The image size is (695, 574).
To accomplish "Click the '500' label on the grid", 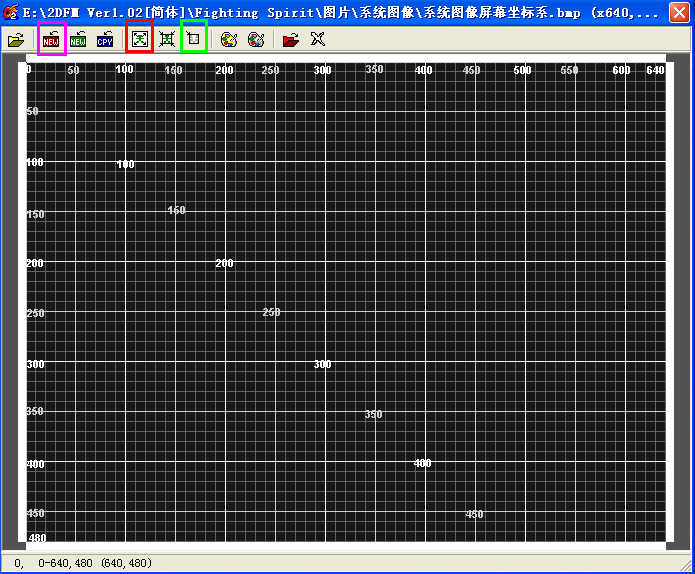I will point(522,70).
